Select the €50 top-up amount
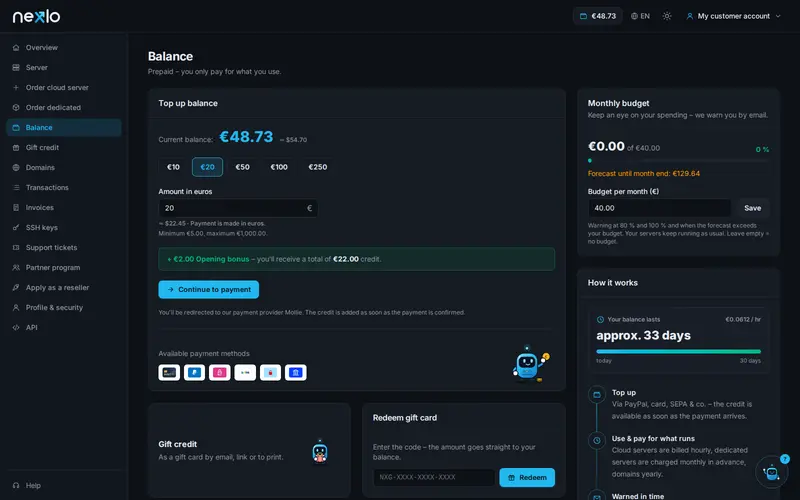800x500 pixels. point(242,167)
